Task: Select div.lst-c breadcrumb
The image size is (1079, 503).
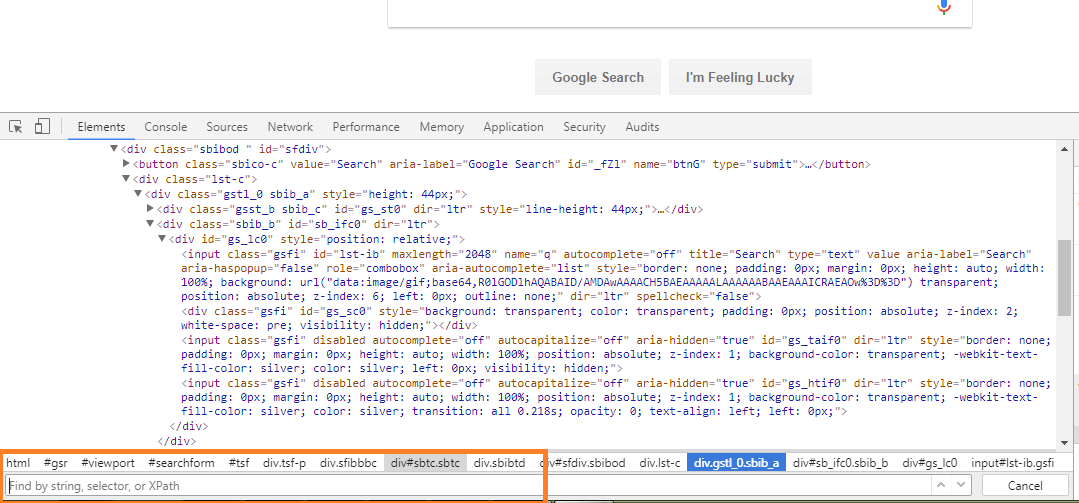Action: [659, 463]
